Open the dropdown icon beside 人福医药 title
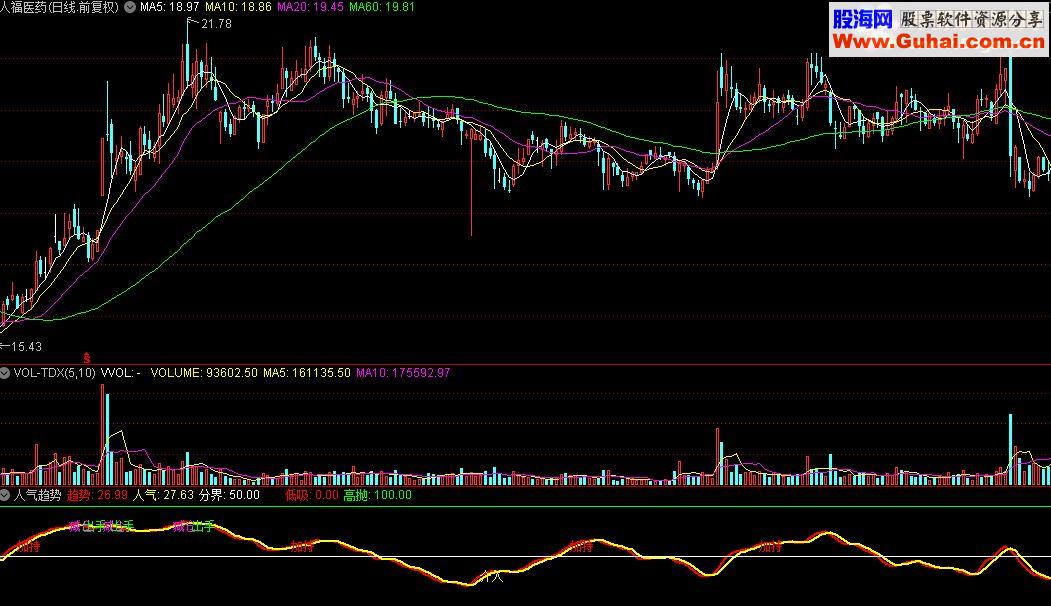Image resolution: width=1051 pixels, height=606 pixels. click(130, 7)
